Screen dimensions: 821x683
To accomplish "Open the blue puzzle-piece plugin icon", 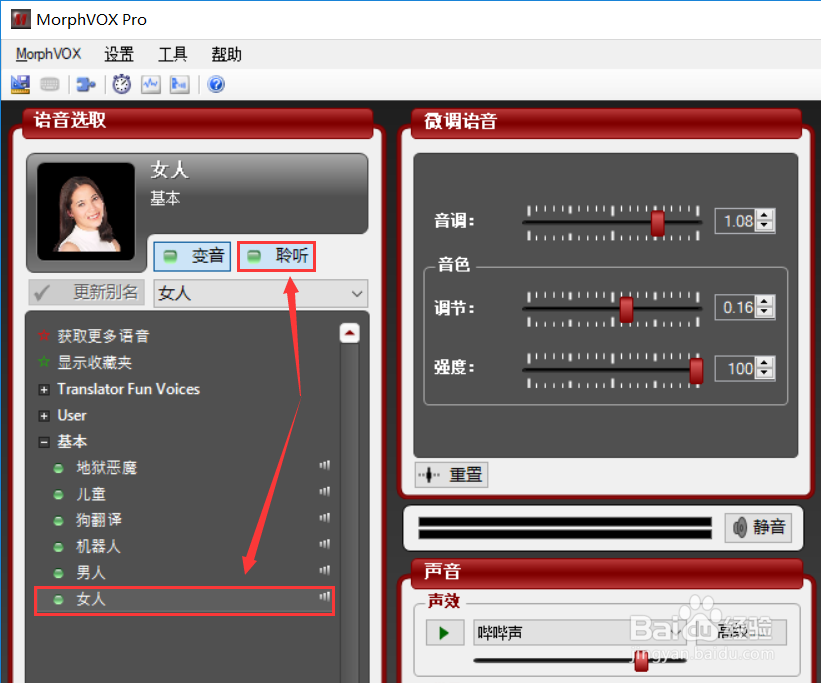I will pos(86,84).
